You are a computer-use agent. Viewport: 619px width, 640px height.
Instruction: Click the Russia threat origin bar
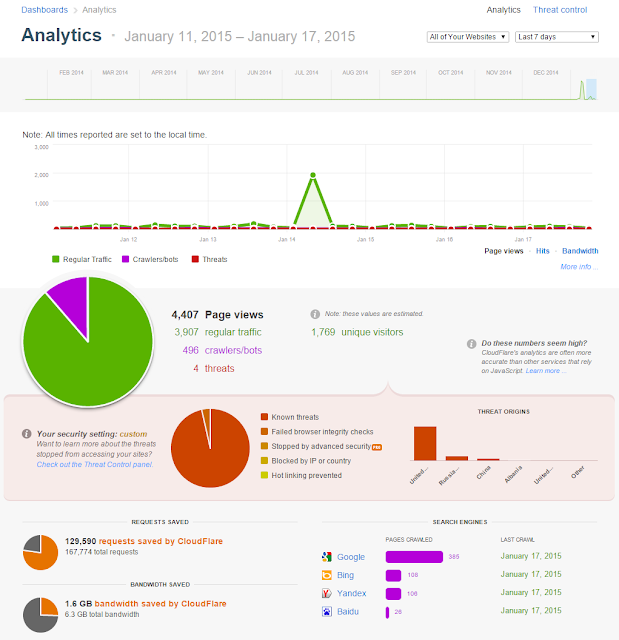pos(457,458)
